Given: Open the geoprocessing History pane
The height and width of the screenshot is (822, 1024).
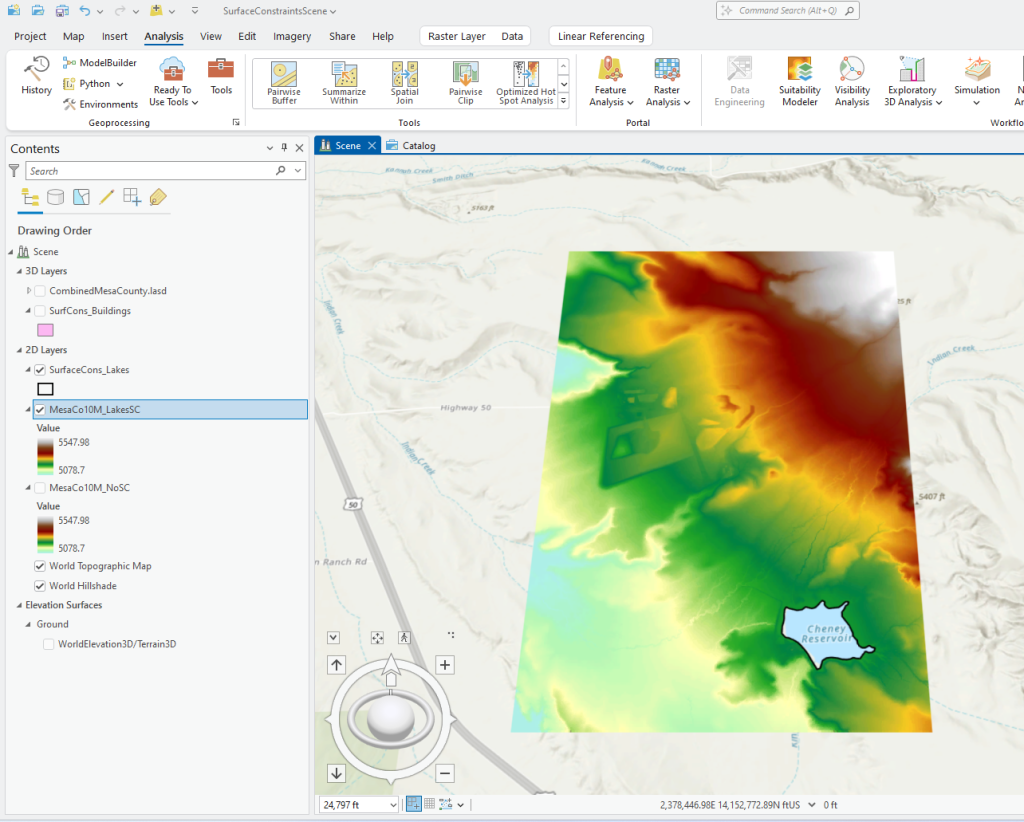Looking at the screenshot, I should [37, 77].
